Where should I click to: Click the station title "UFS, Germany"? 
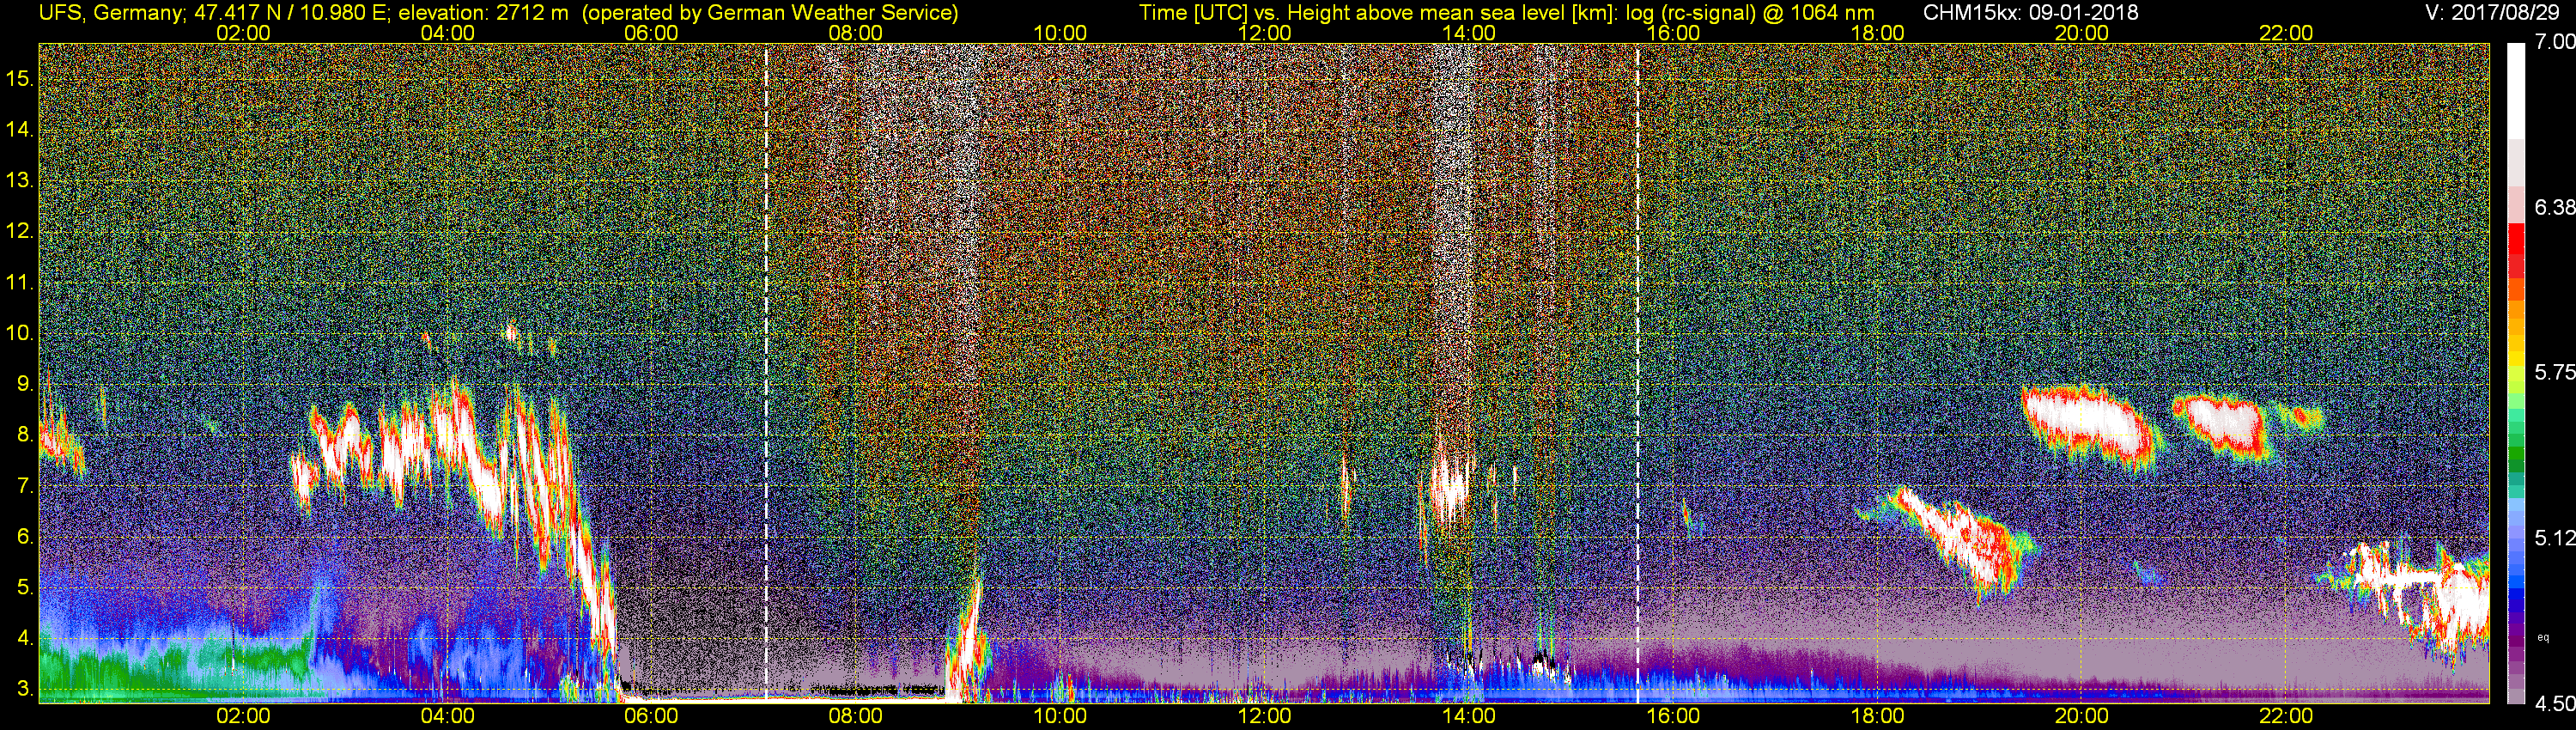click(110, 13)
